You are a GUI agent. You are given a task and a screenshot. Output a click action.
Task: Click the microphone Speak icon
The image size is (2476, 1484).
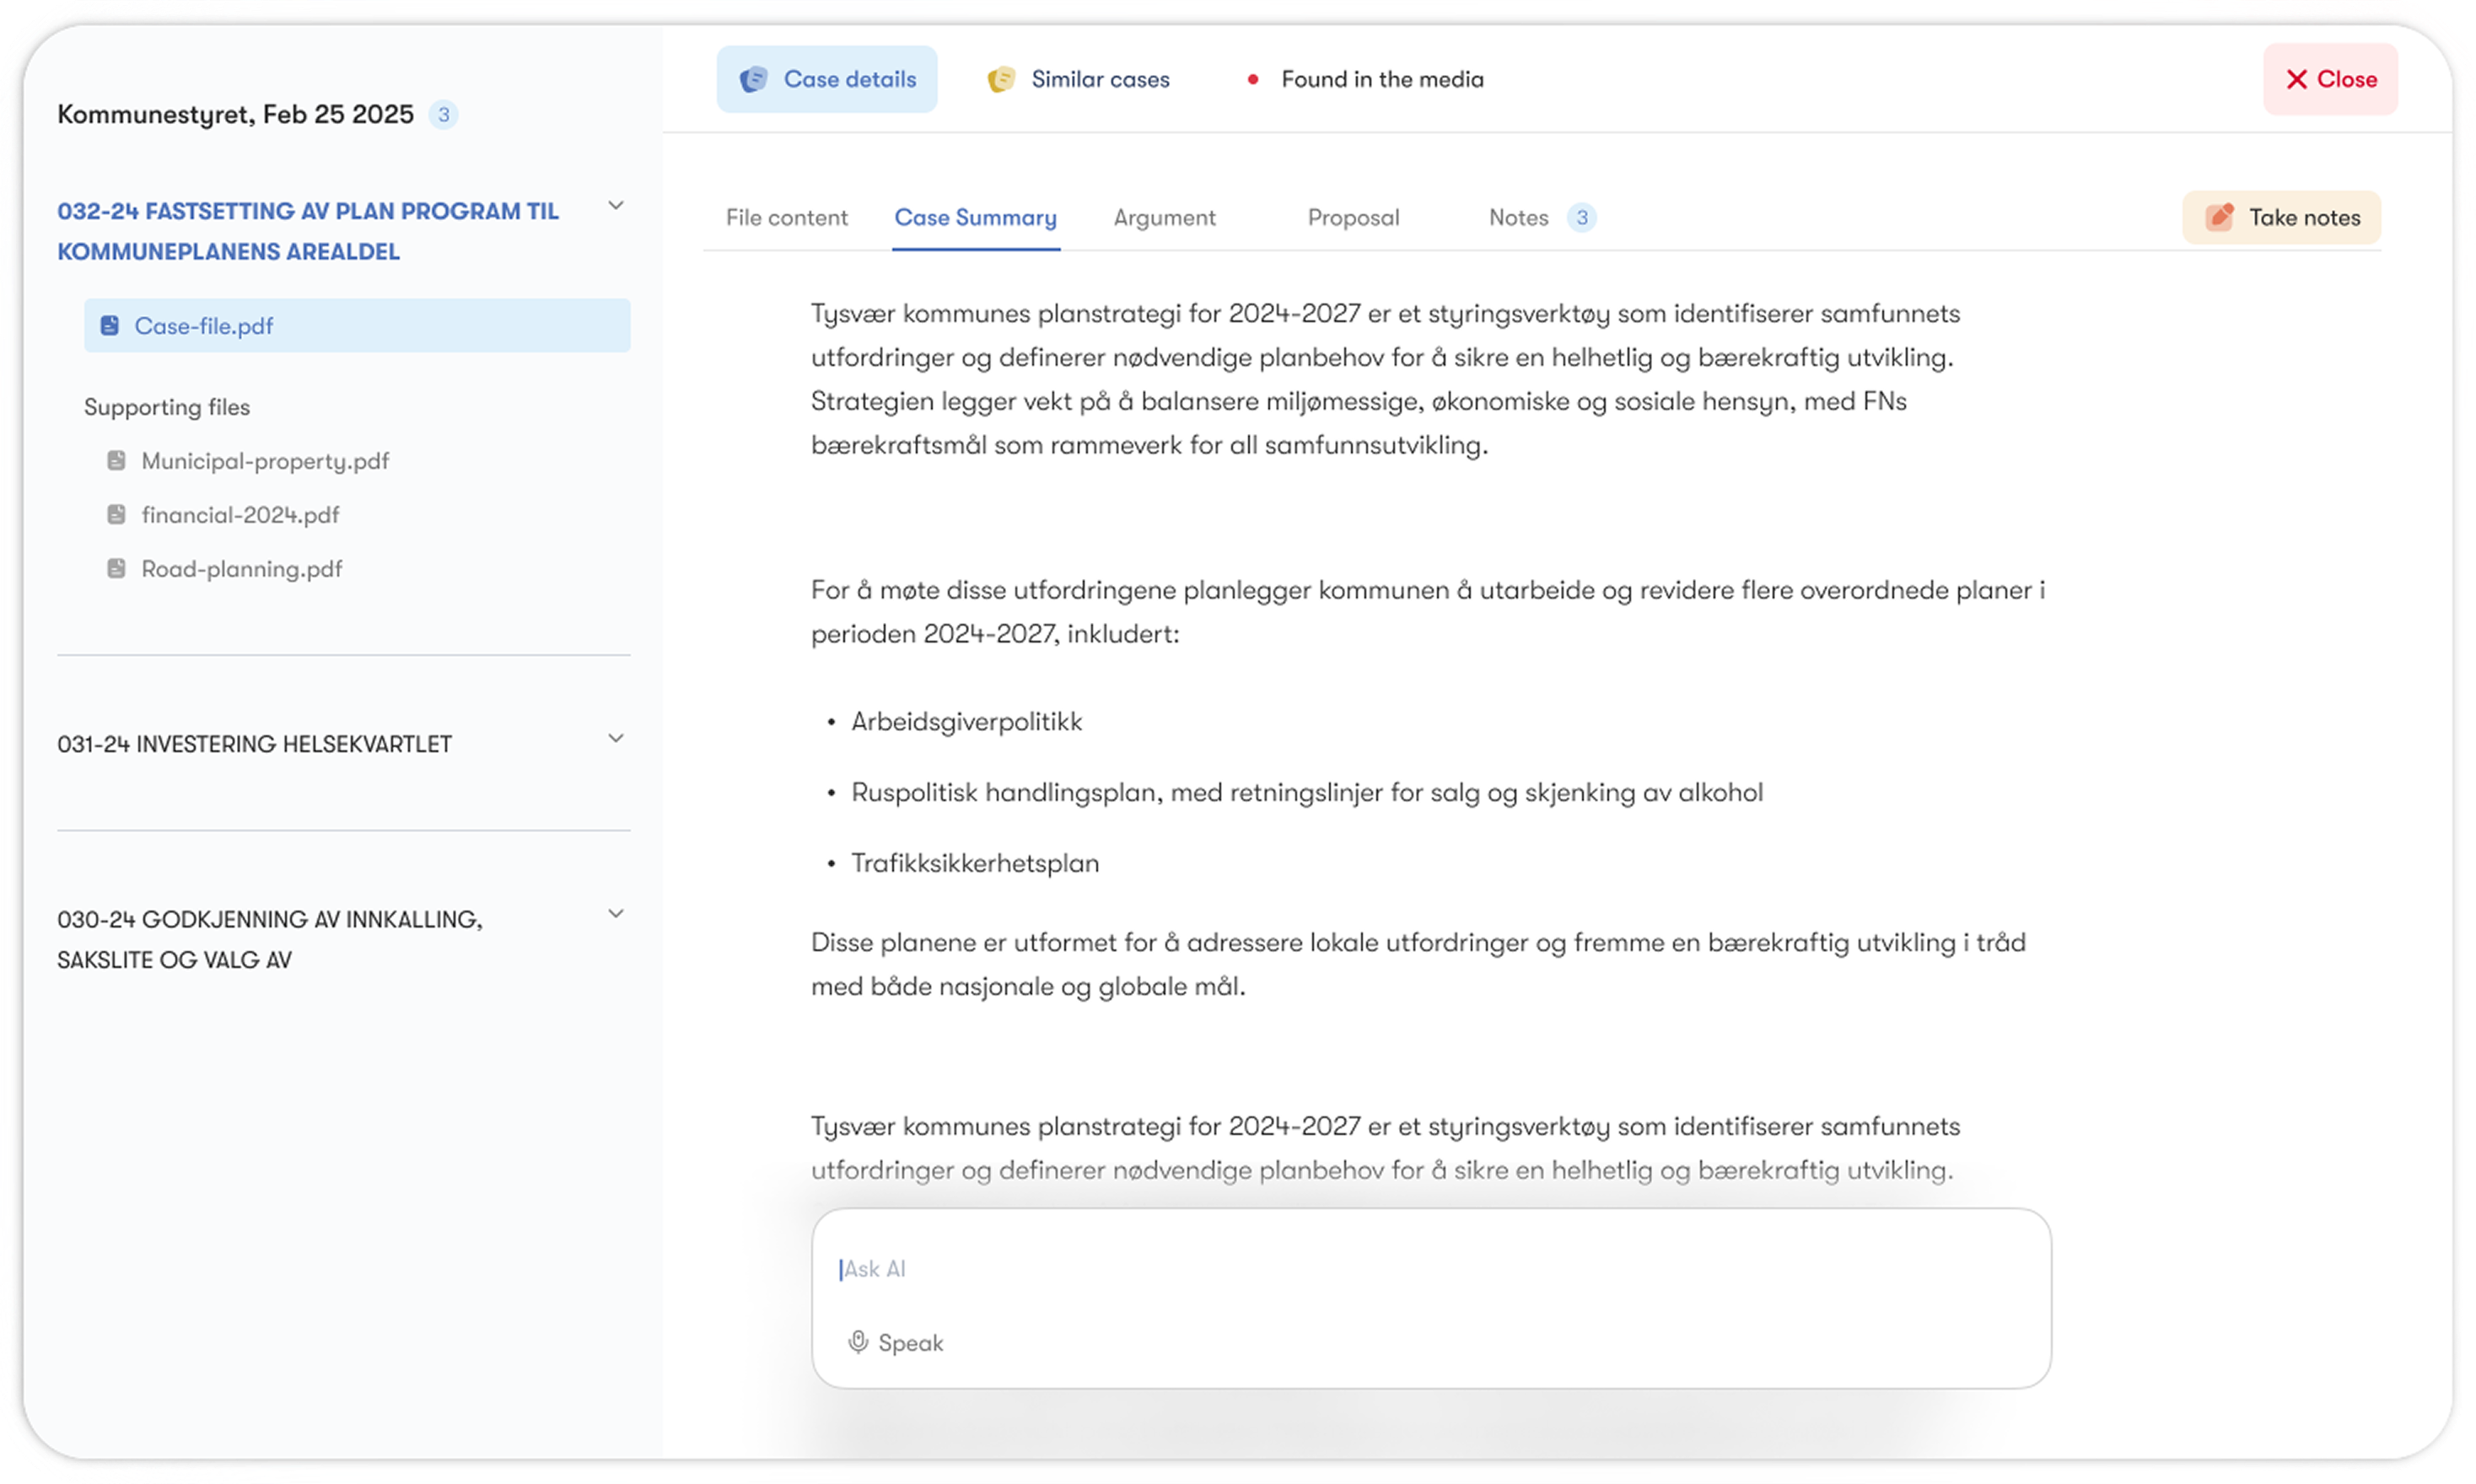857,1342
